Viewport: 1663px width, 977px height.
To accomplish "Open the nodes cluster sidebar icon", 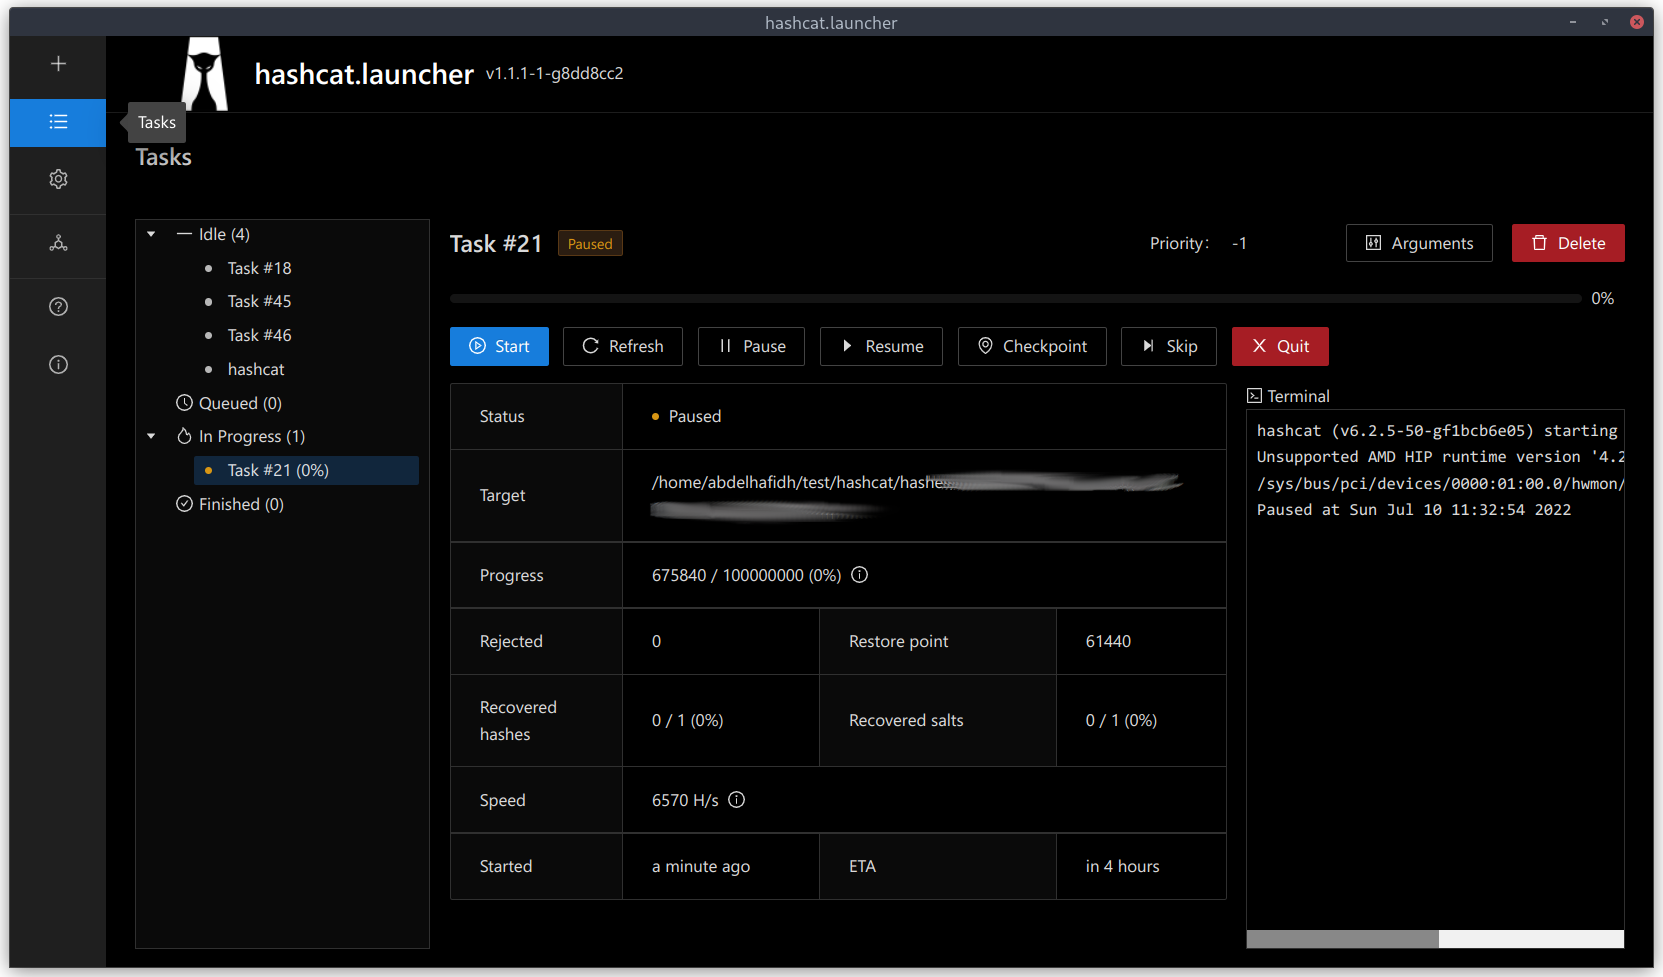I will [58, 243].
